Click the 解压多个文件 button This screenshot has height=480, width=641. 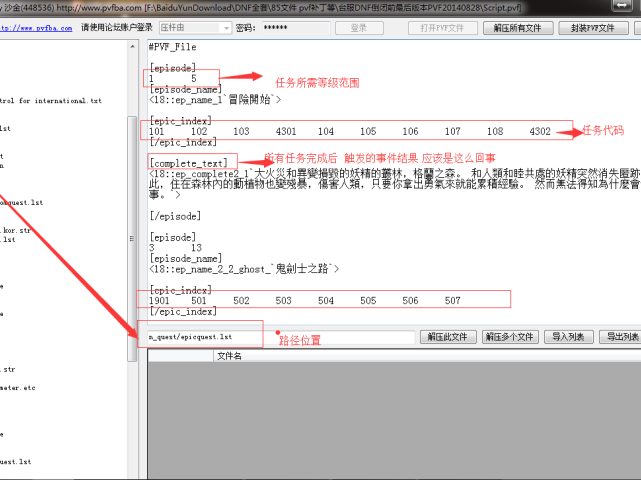pos(510,337)
